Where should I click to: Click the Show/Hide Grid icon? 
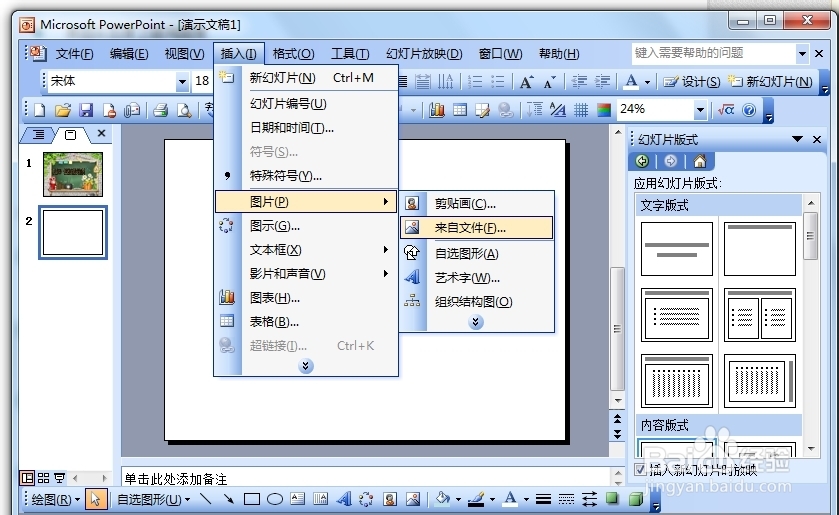581,110
